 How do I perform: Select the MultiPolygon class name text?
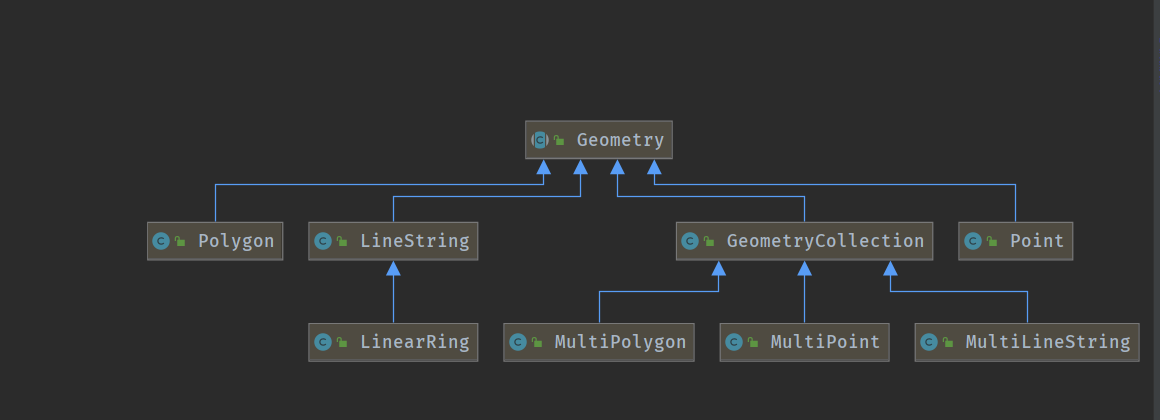pyautogui.click(x=620, y=342)
